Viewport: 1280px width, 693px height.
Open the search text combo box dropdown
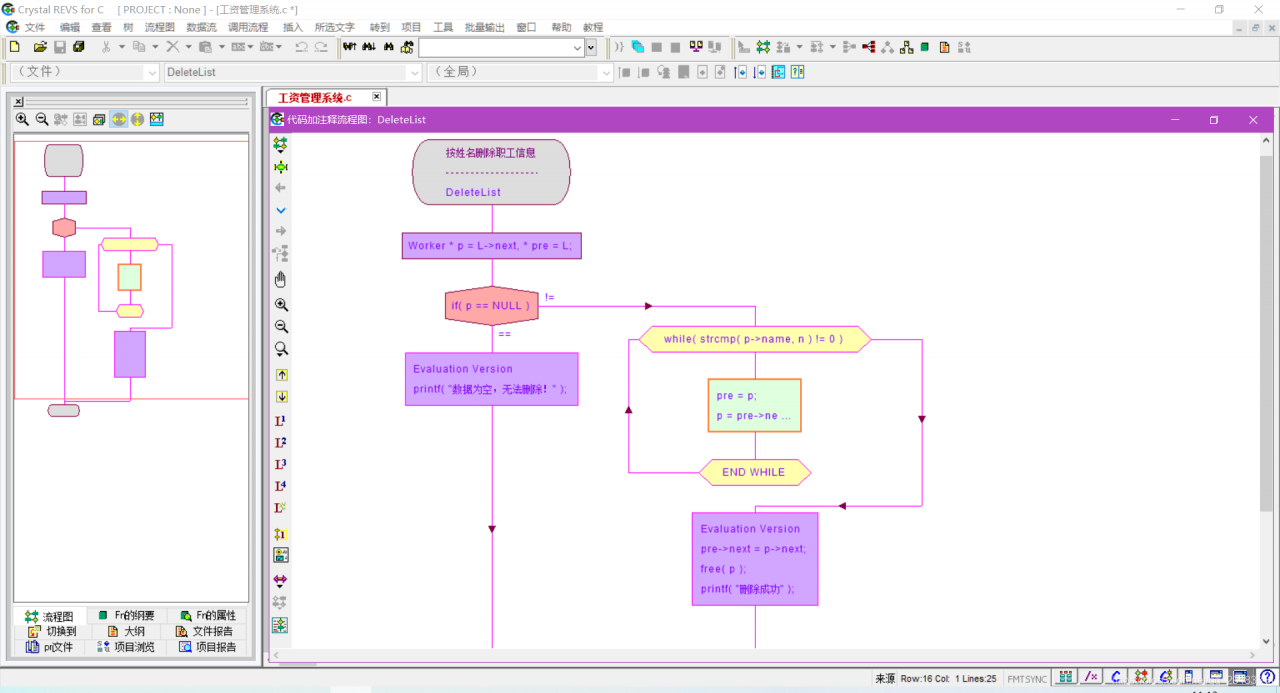pyautogui.click(x=577, y=47)
